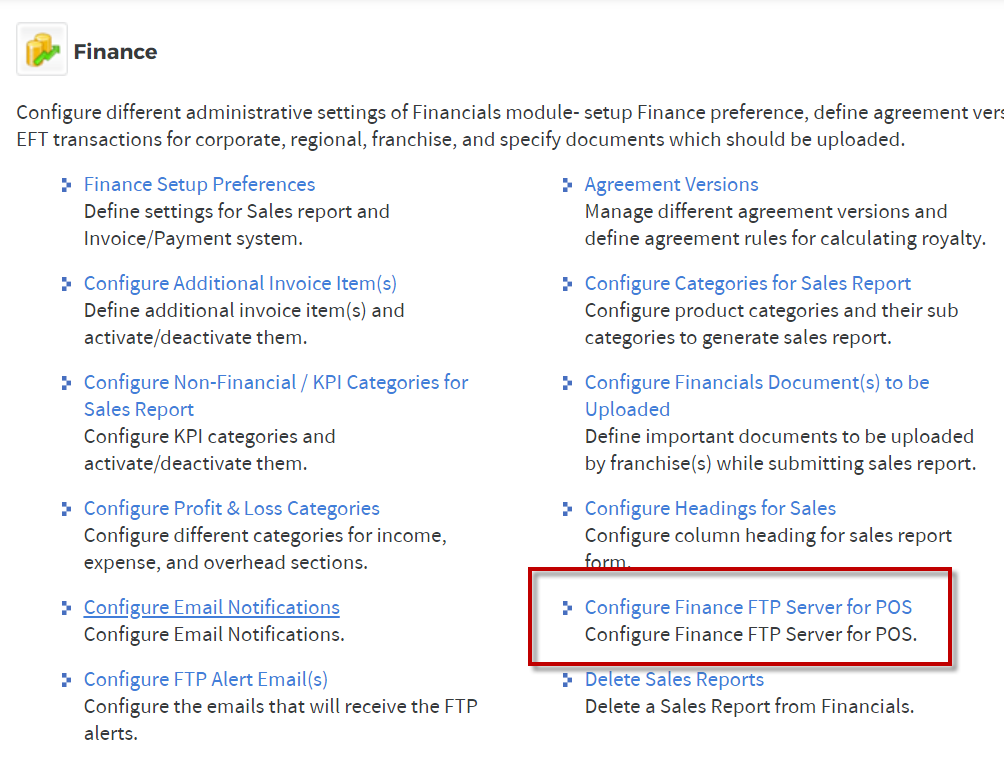Open Configure Categories for Sales Report

click(747, 283)
